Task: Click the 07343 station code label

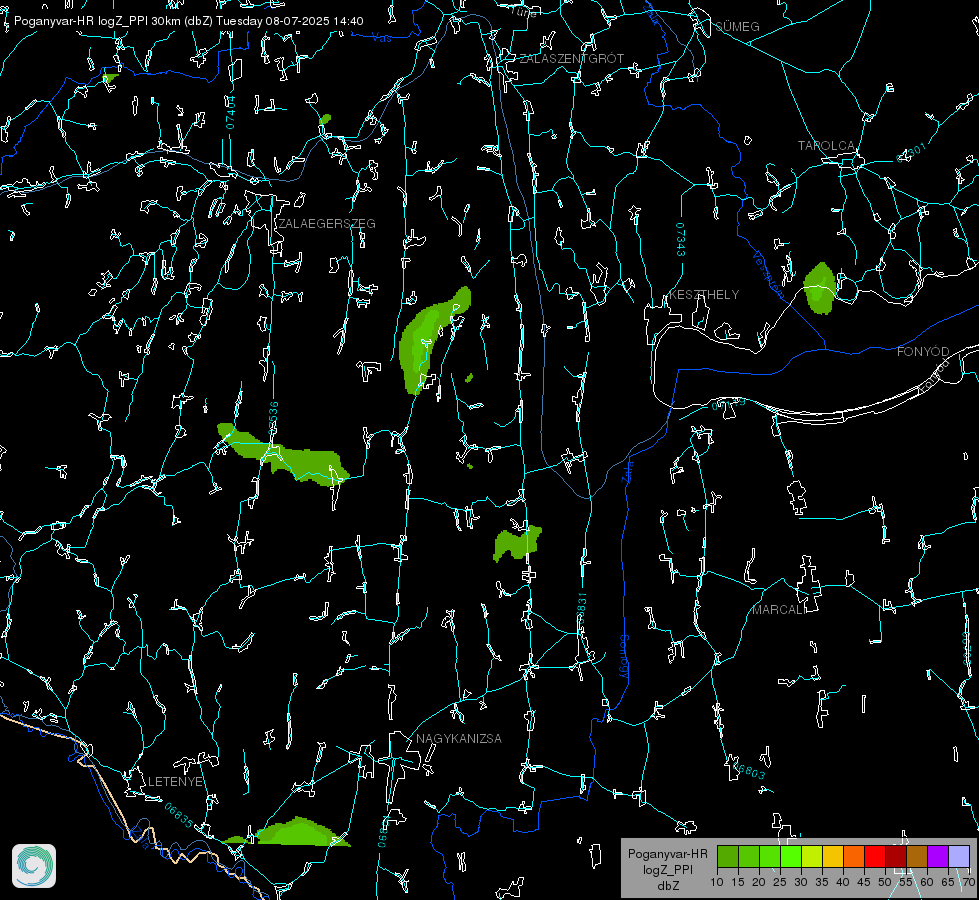Action: 681,240
